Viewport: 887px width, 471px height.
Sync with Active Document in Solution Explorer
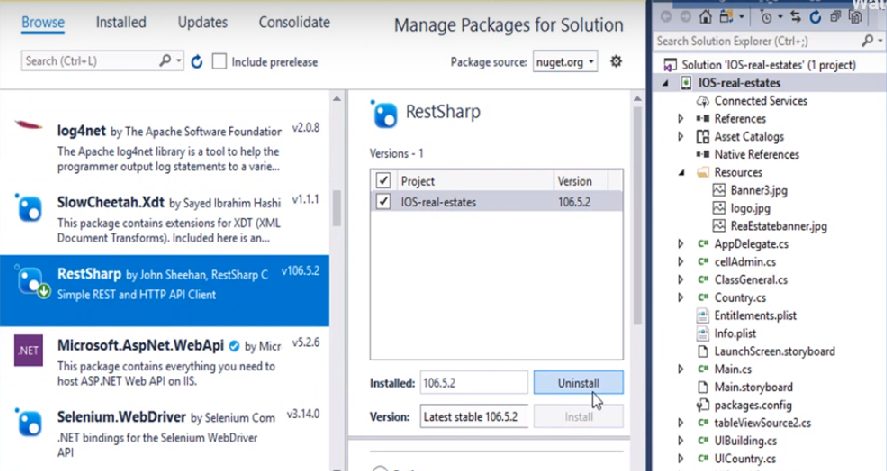tap(795, 17)
